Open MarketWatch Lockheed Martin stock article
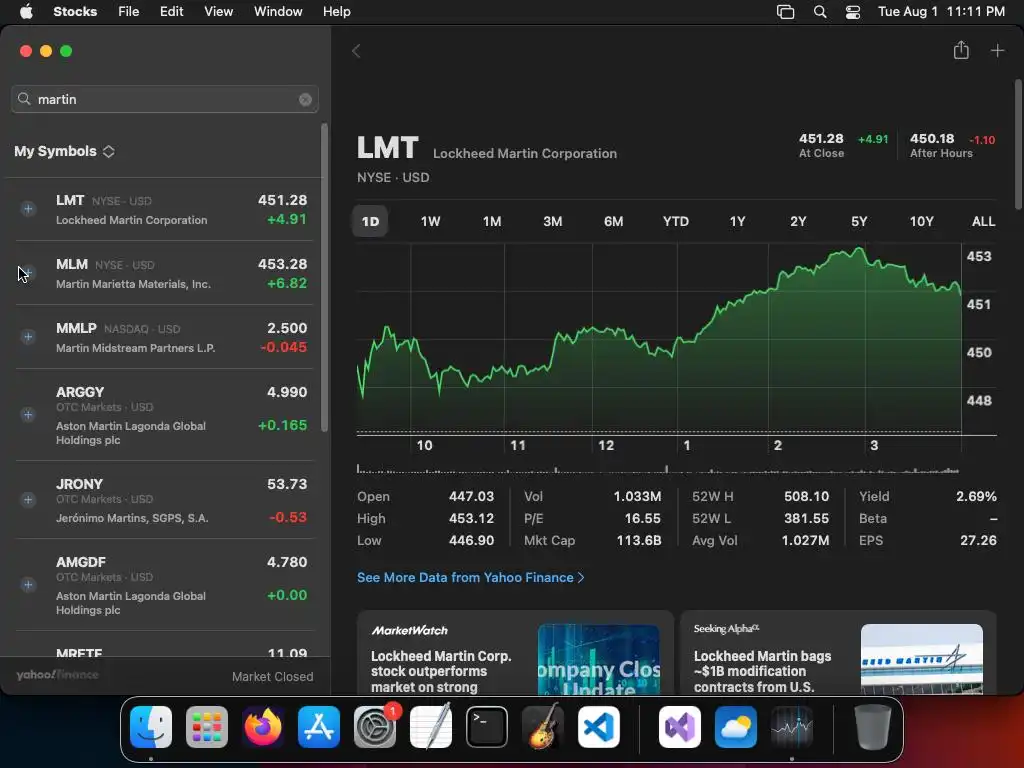 (x=515, y=653)
